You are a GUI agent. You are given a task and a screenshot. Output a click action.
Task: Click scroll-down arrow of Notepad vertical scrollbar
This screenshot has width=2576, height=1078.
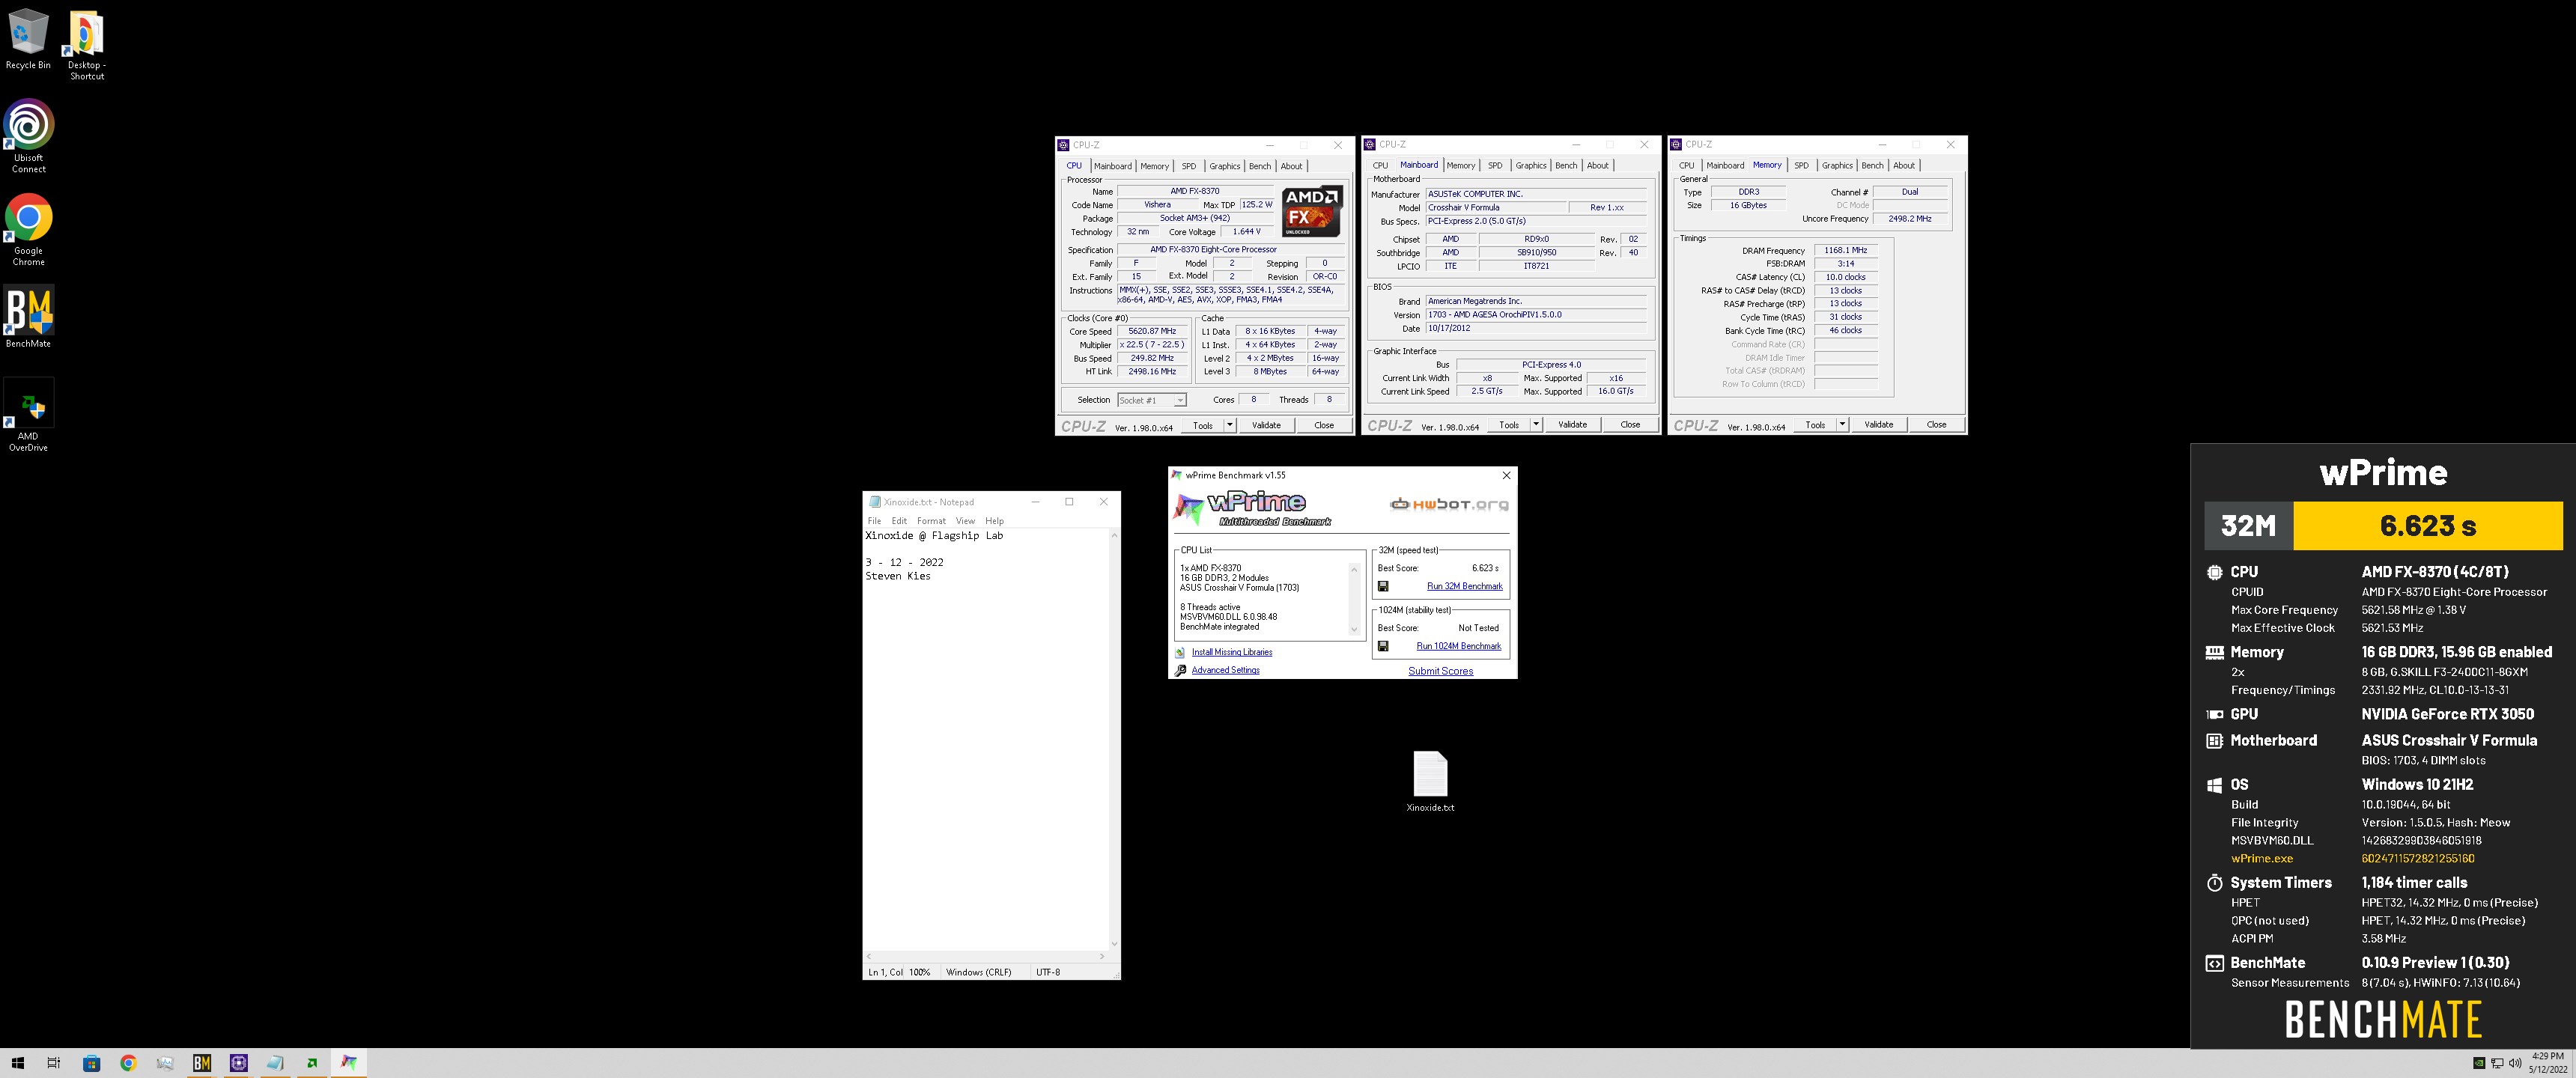point(1114,943)
